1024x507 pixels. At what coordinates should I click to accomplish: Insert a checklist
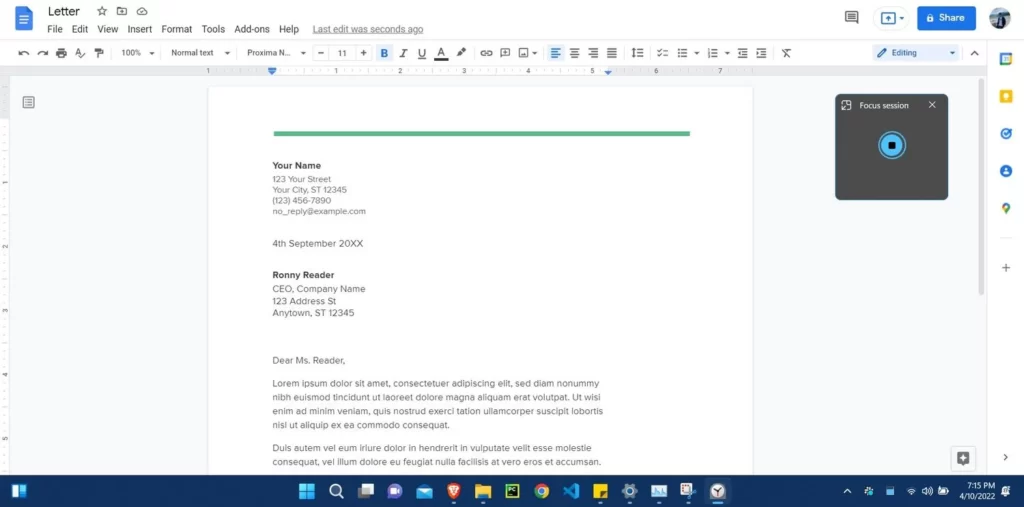662,53
